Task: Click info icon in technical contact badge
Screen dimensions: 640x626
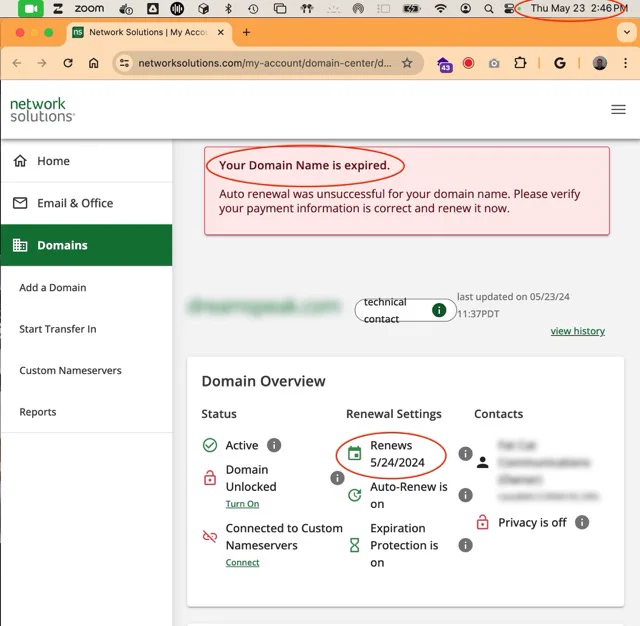Action: pos(439,310)
